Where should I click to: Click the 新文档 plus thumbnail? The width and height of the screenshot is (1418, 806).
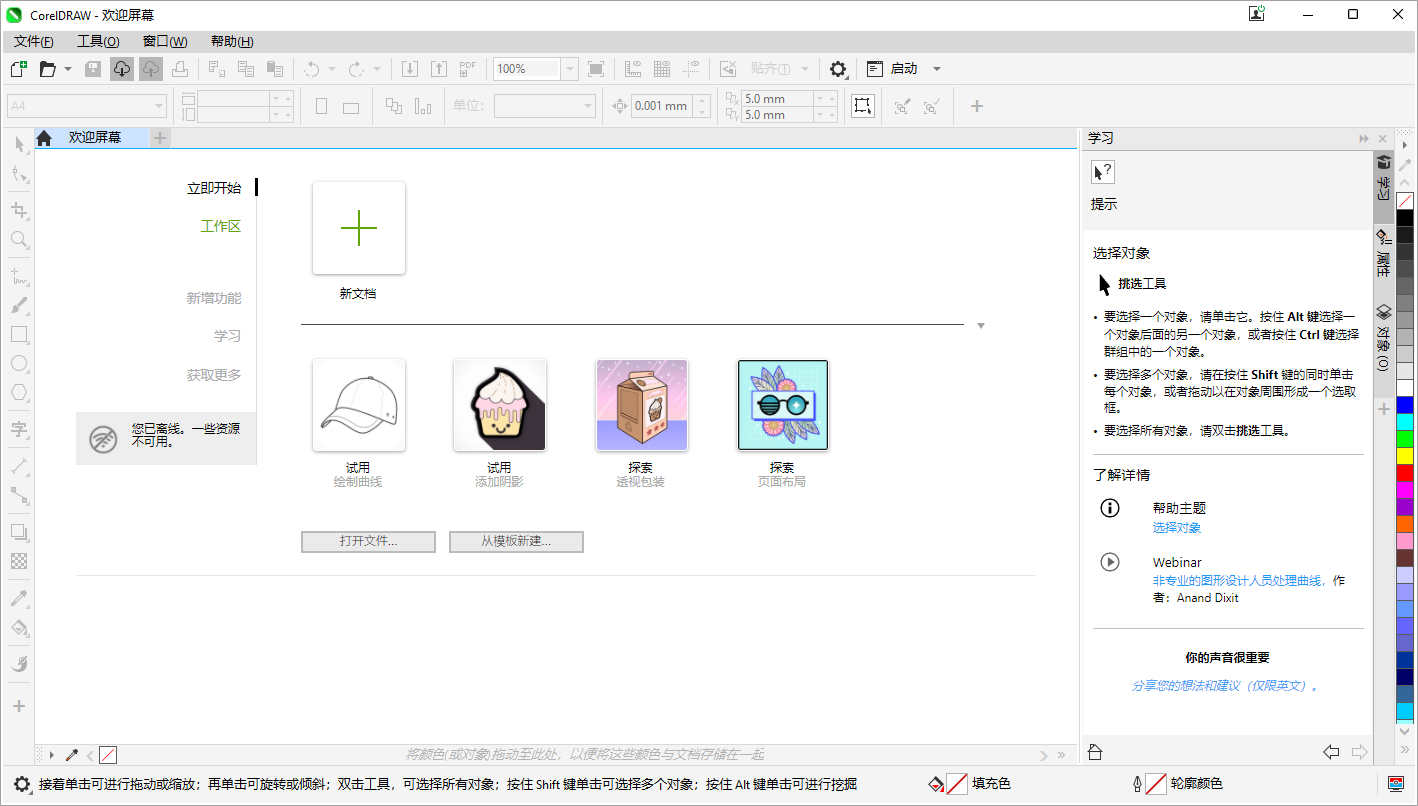tap(359, 228)
